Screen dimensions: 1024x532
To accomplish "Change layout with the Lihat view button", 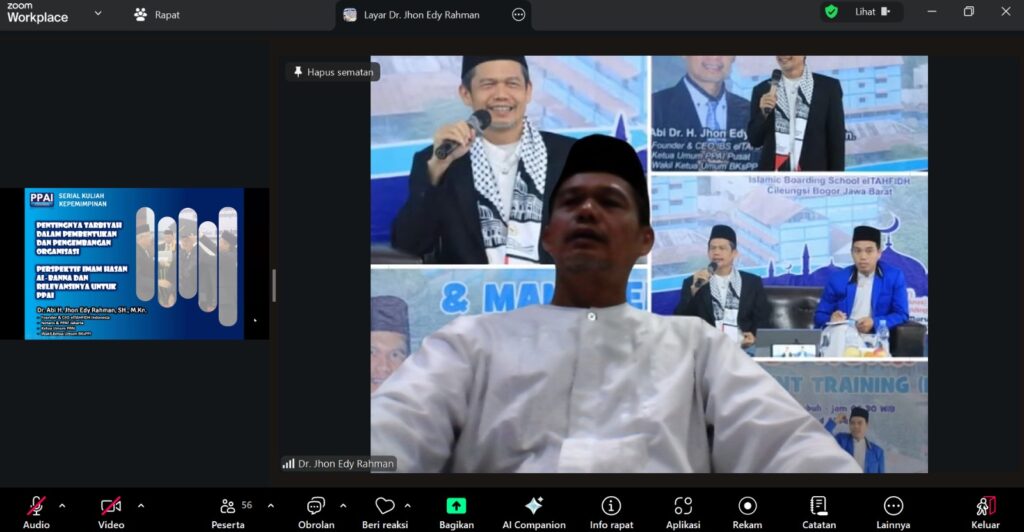I will coord(872,12).
